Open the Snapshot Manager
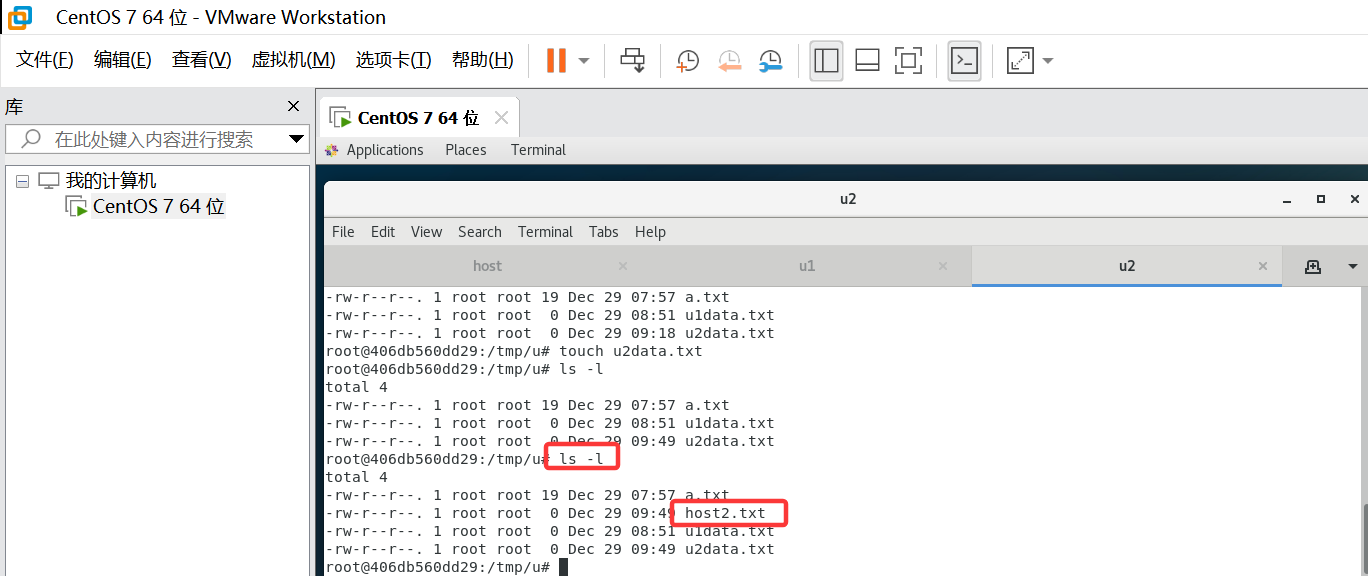Image resolution: width=1368 pixels, height=576 pixels. click(771, 60)
